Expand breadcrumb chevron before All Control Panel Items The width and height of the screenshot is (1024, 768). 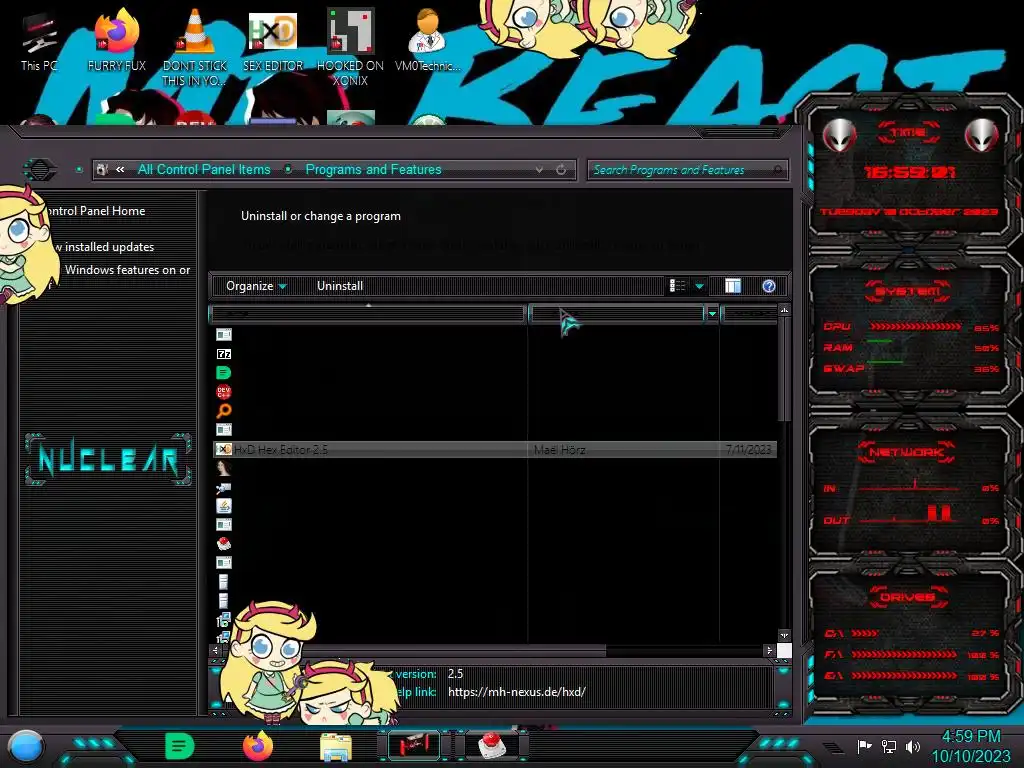120,170
